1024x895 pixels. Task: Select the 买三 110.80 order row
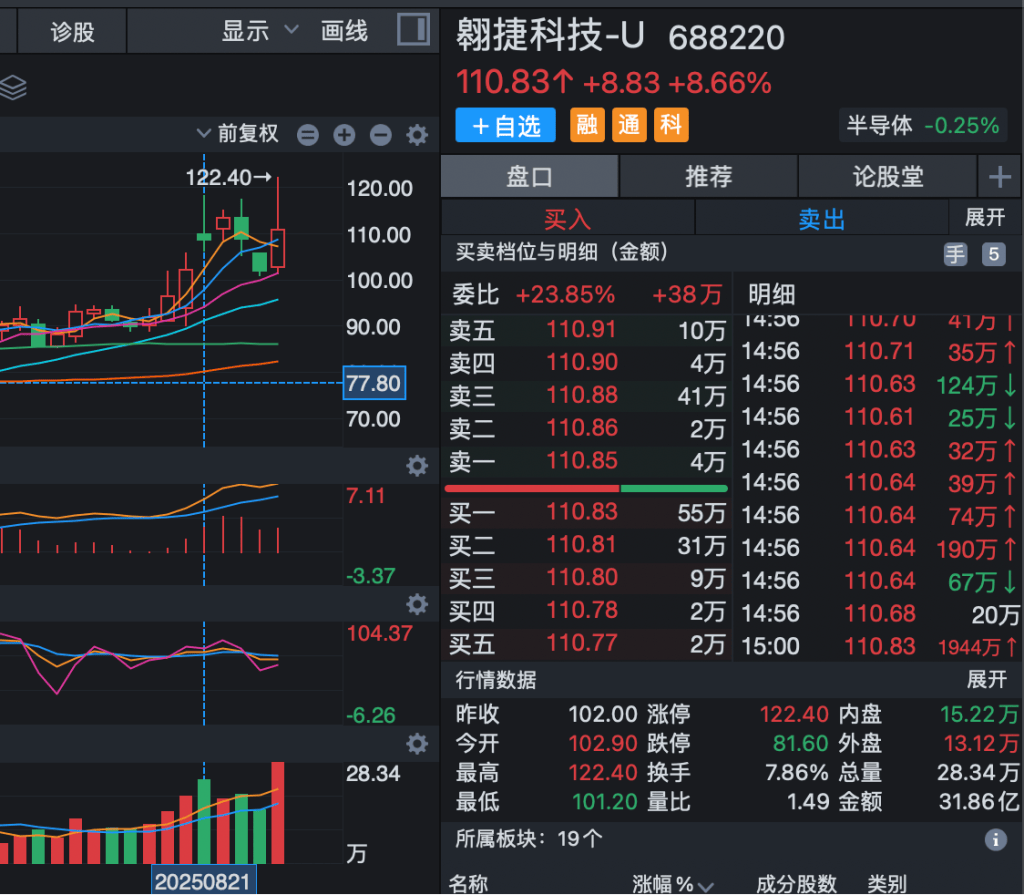(x=586, y=578)
